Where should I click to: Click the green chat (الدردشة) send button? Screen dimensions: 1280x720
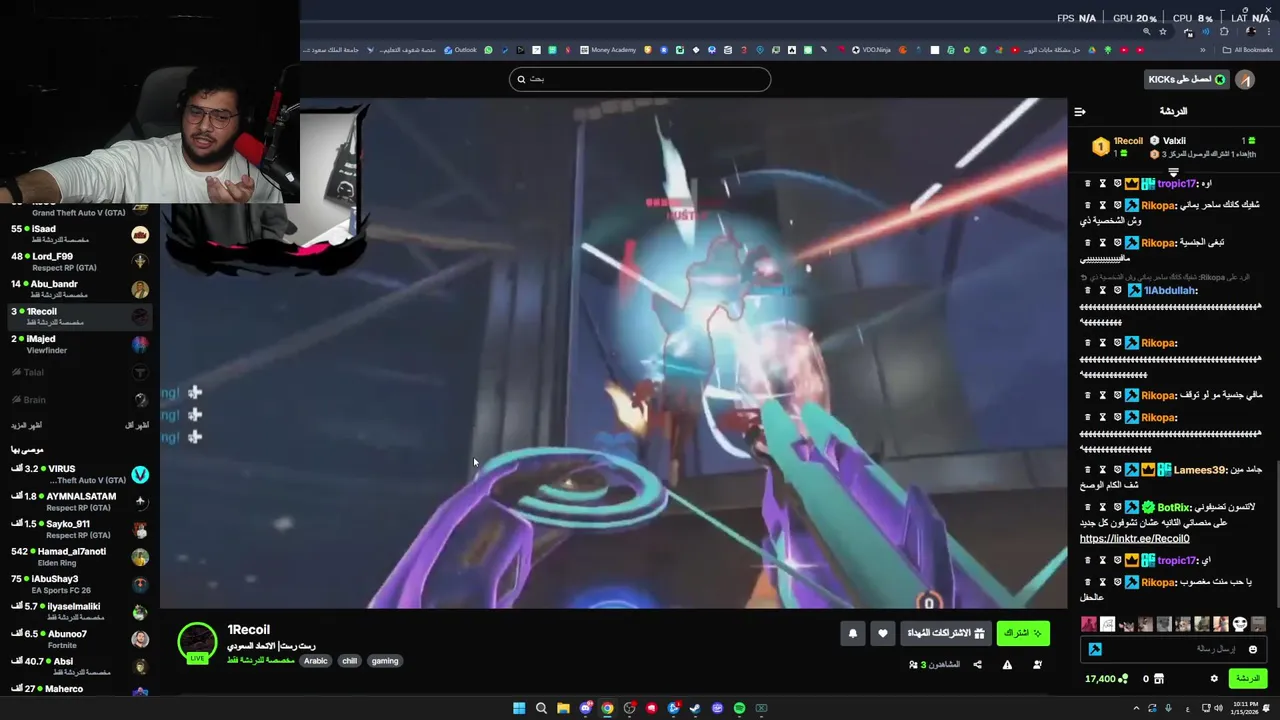click(1247, 679)
